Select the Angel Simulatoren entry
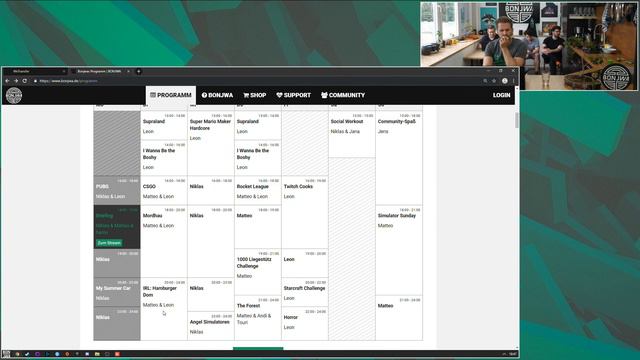 pyautogui.click(x=211, y=326)
